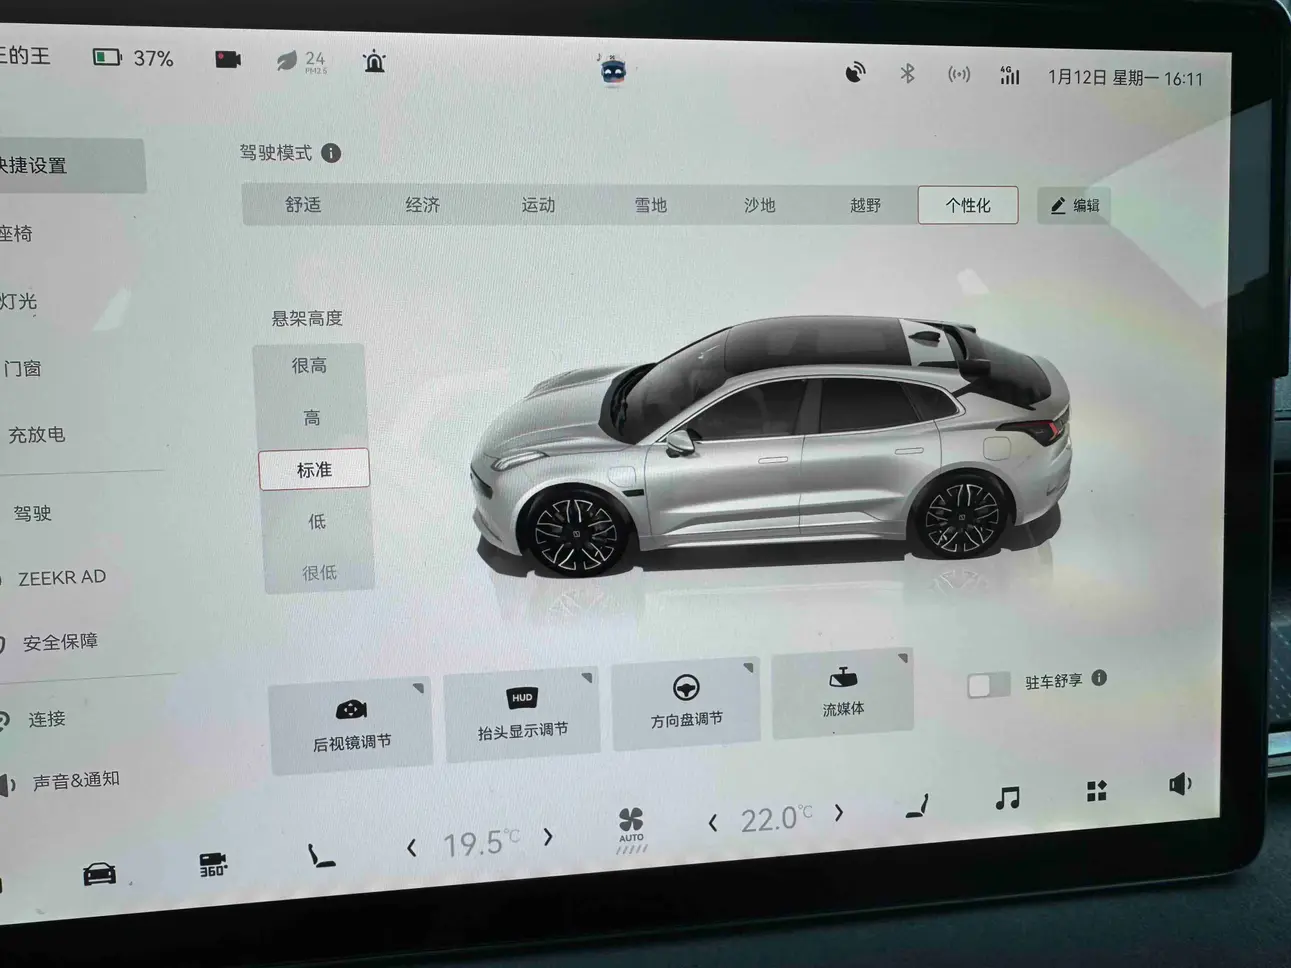Toggle the 驻车舒享 parking comfort switch
The image size is (1291, 968).
(988, 685)
